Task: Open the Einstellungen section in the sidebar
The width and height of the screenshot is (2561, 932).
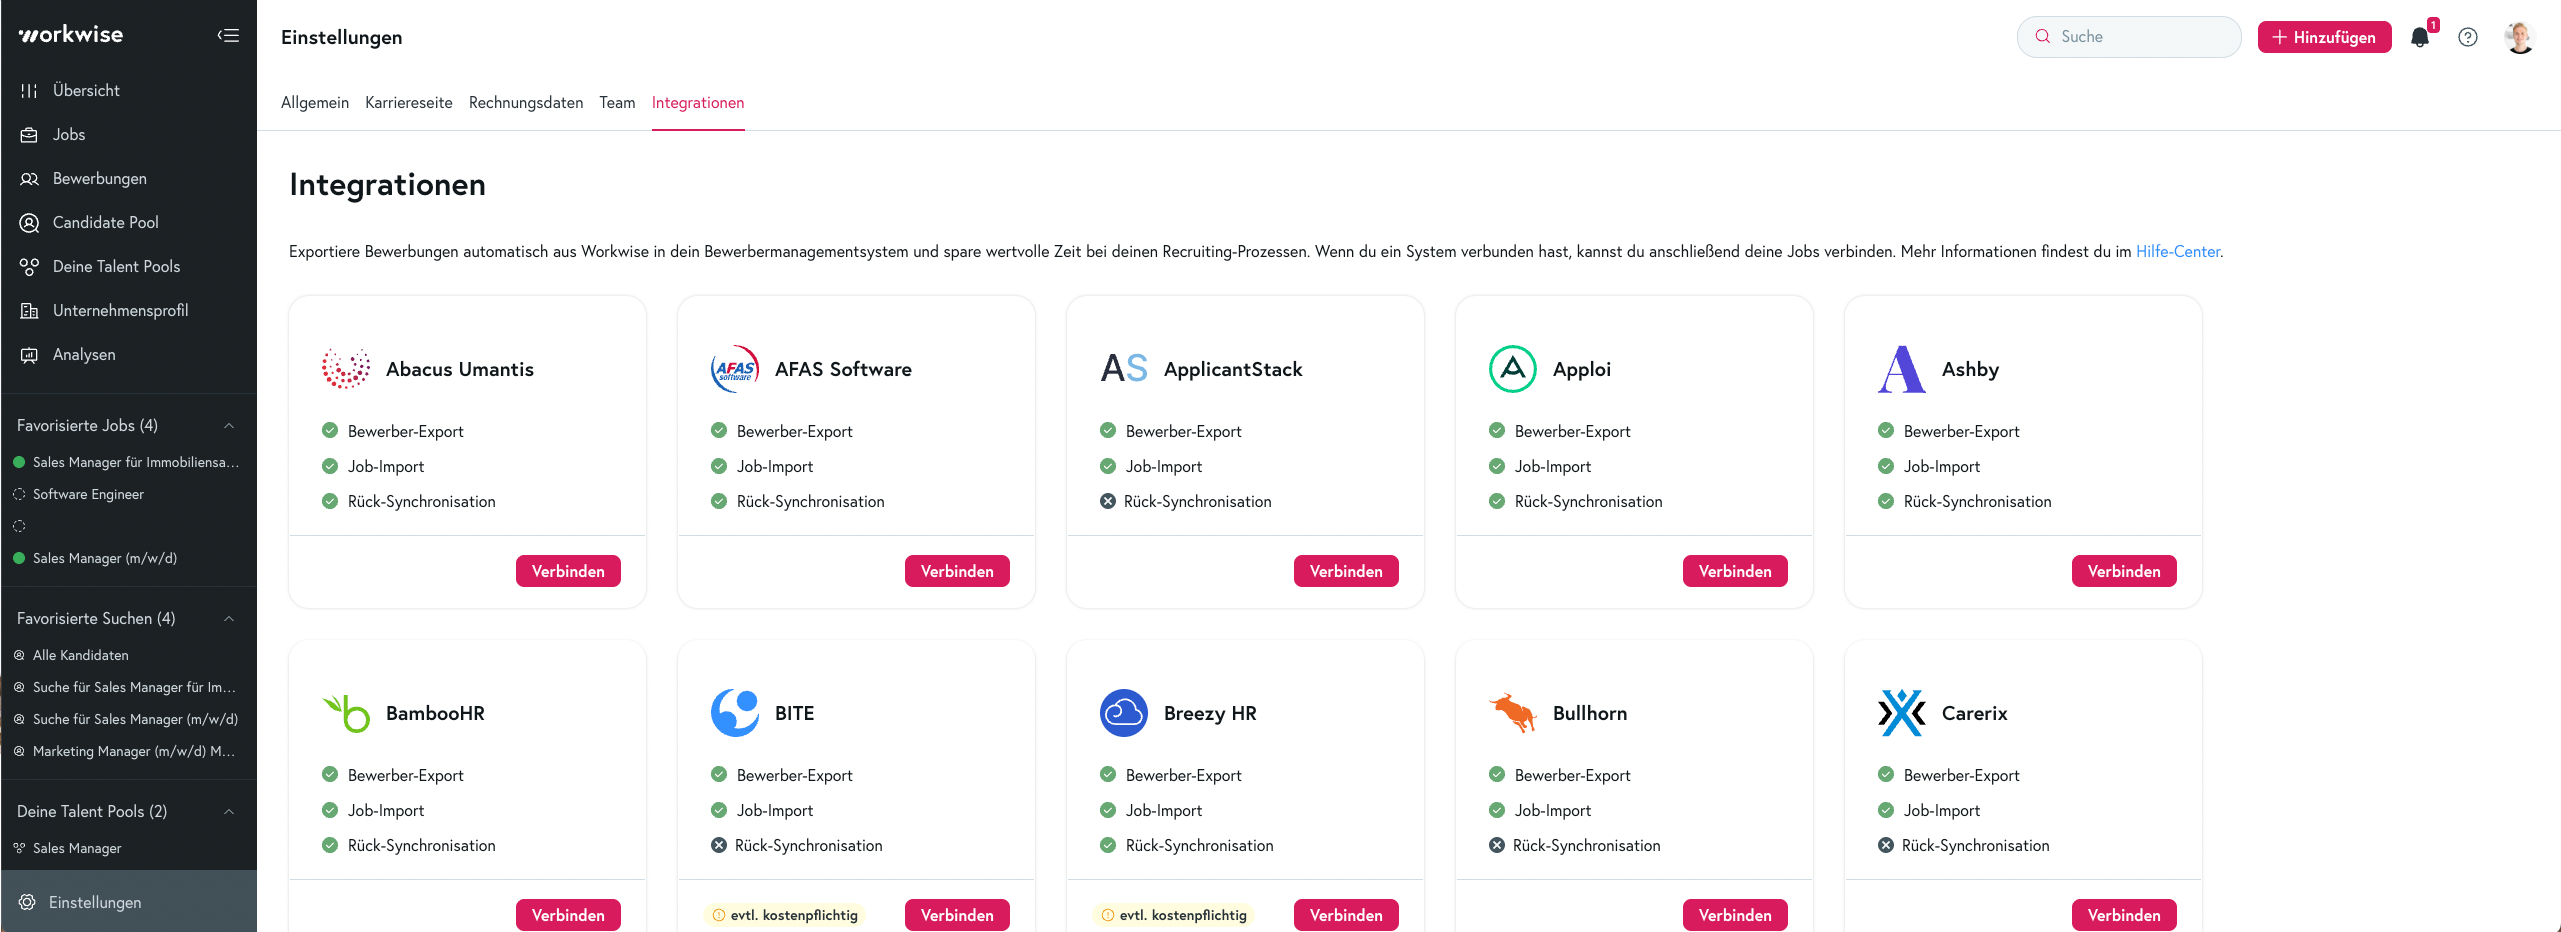Action: (x=94, y=902)
